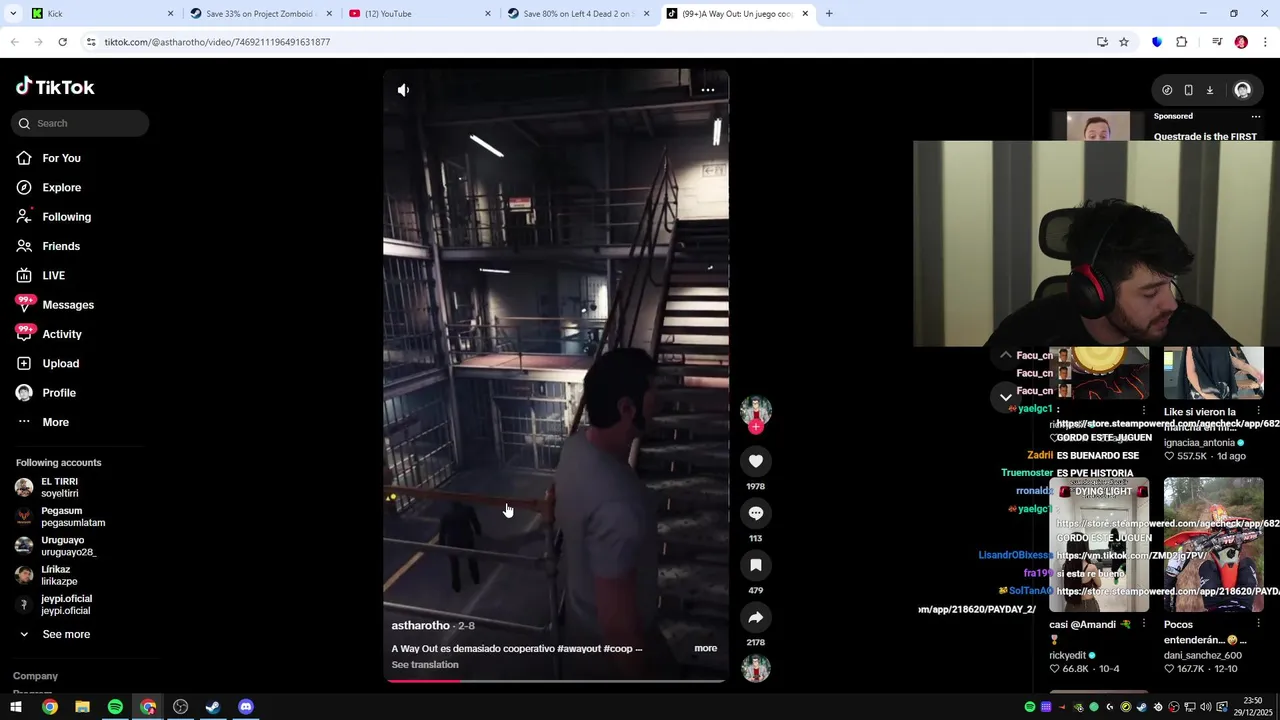Switch to the Left 4 Dead 2 tab
Image resolution: width=1280 pixels, height=720 pixels.
point(577,14)
